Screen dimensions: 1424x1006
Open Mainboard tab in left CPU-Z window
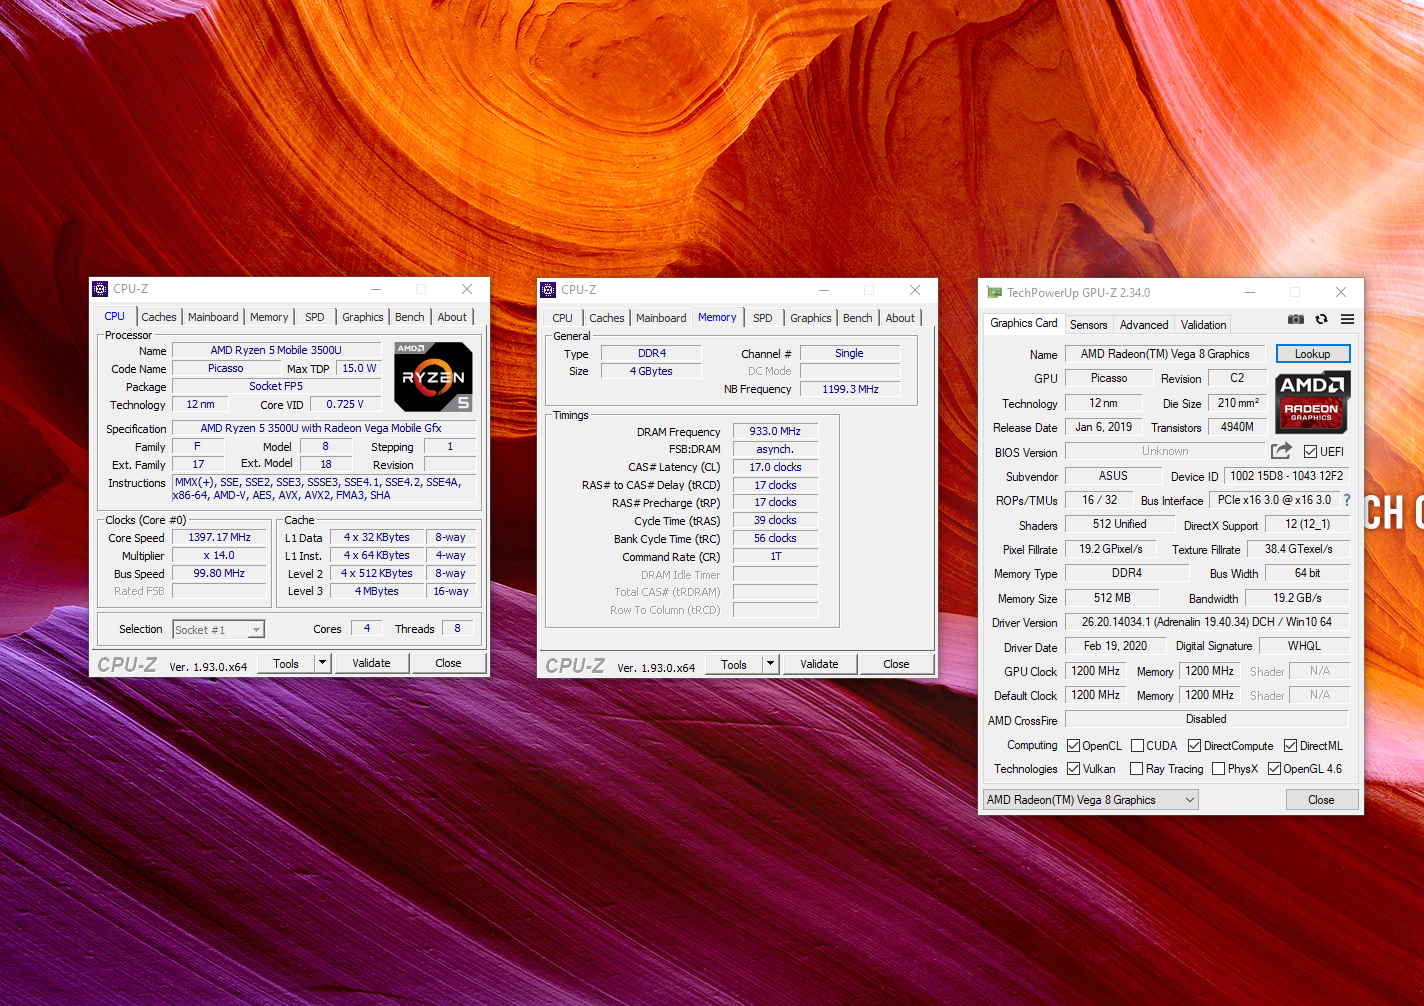(x=213, y=317)
